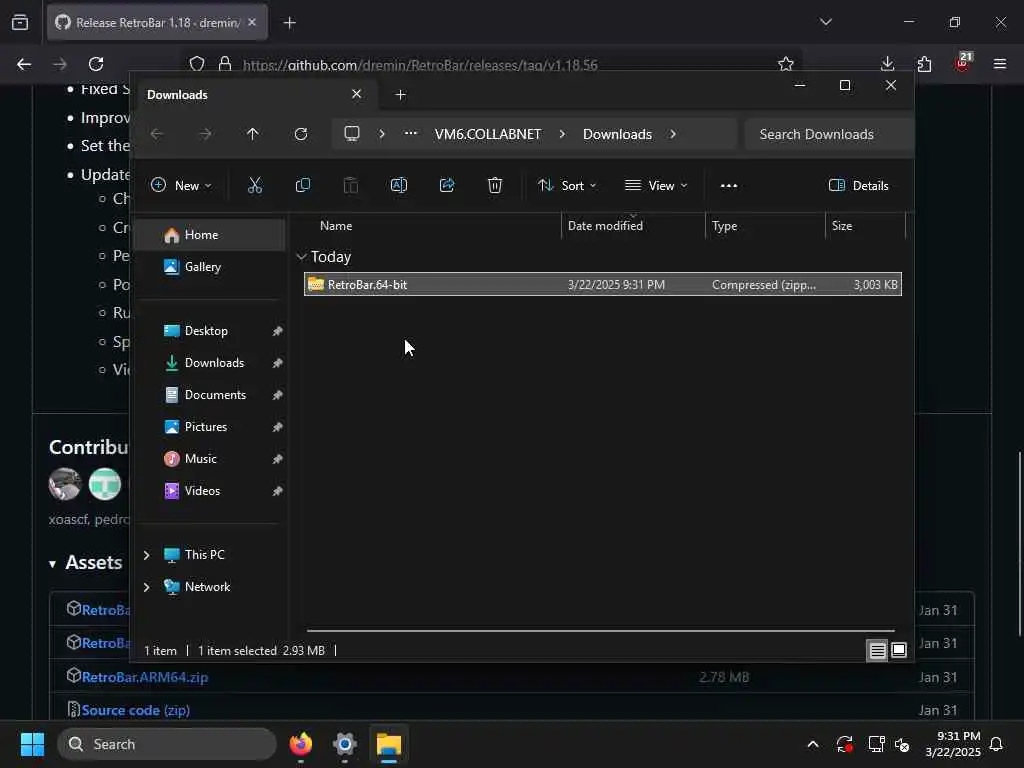
Task: Expand the Network tree node
Action: (x=146, y=587)
